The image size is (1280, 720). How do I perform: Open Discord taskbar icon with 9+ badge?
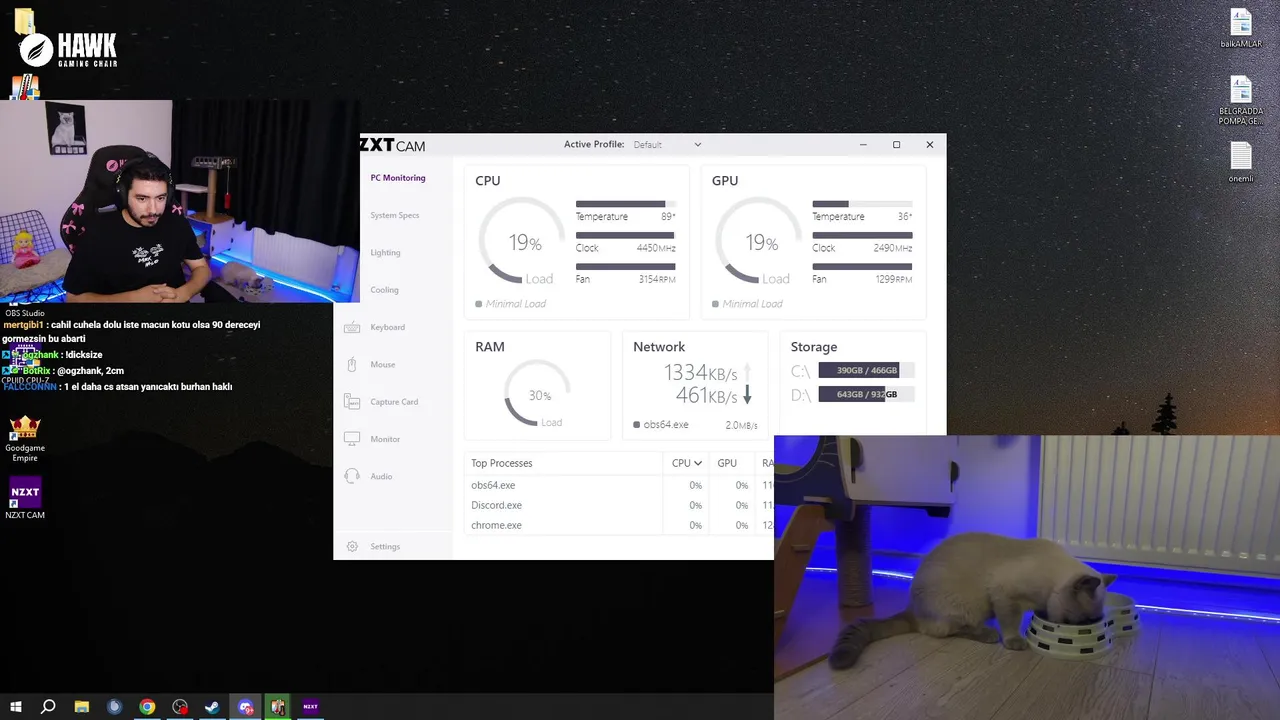click(246, 707)
